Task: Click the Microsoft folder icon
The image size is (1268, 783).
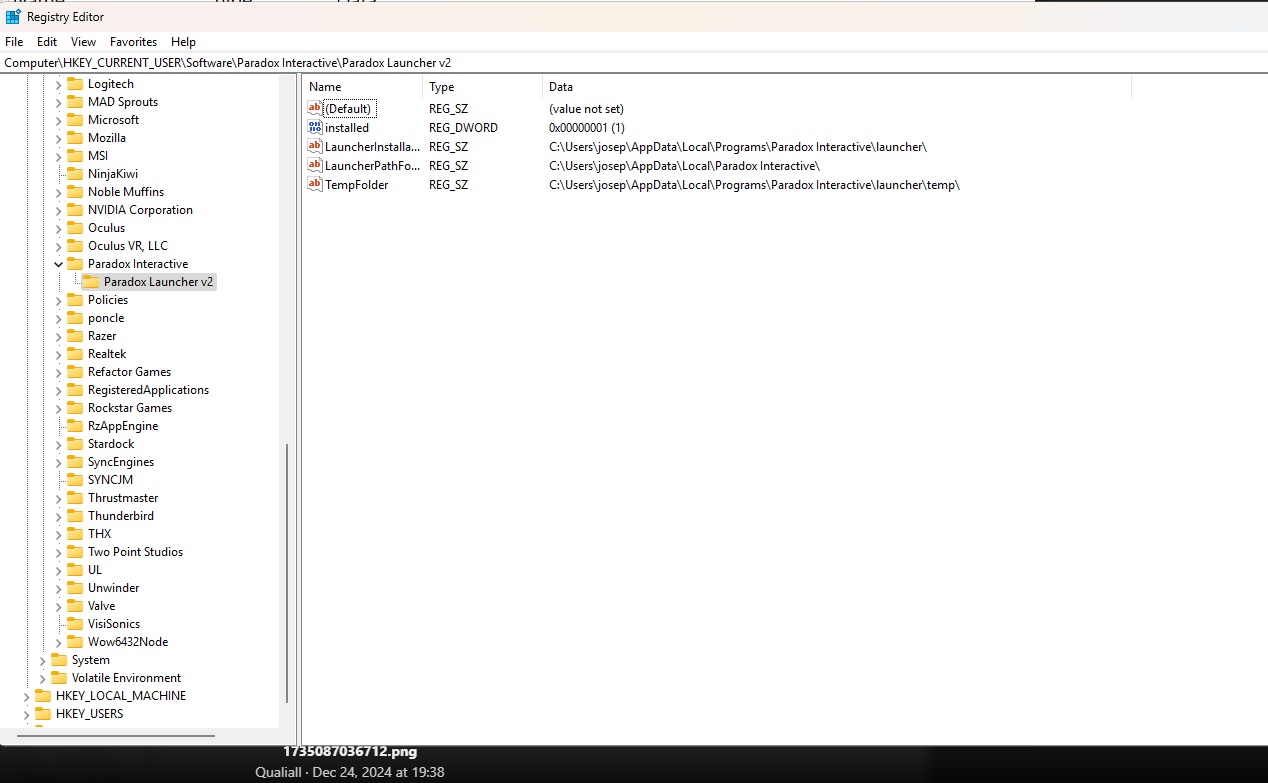Action: click(x=75, y=120)
